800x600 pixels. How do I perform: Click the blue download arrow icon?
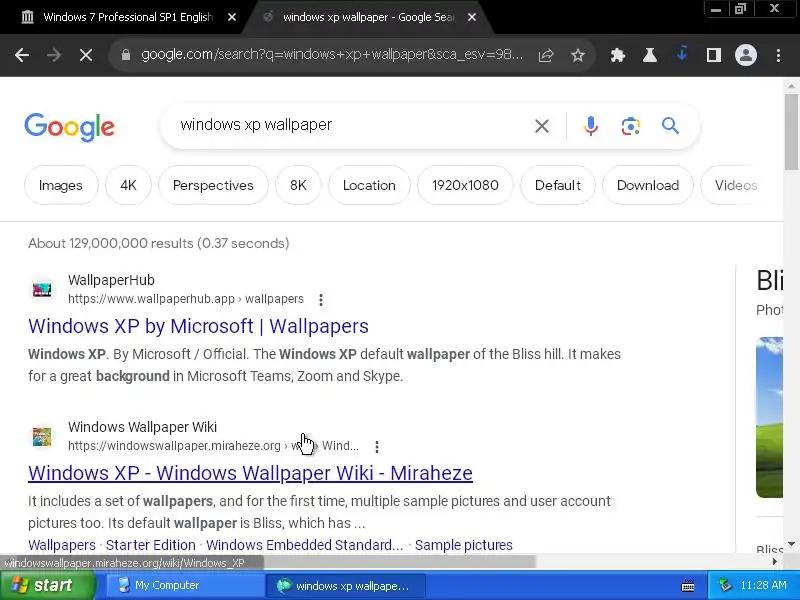tap(682, 54)
